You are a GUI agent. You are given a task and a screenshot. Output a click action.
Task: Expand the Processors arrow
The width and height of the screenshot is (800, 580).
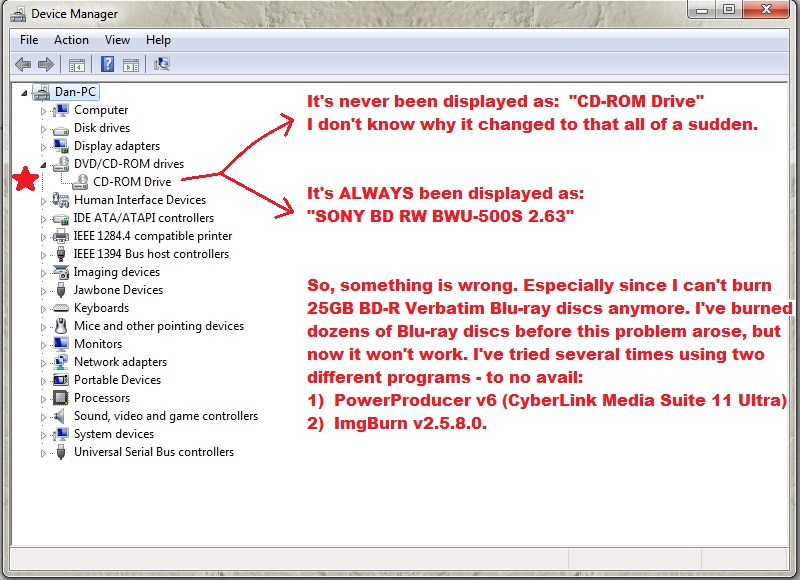[43, 399]
